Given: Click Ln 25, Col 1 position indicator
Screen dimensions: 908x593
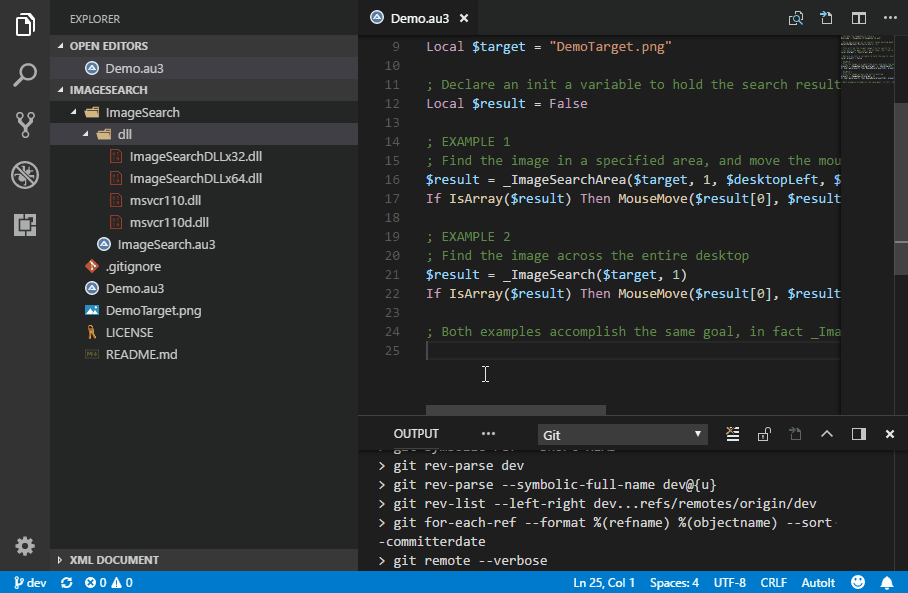Looking at the screenshot, I should [x=604, y=583].
